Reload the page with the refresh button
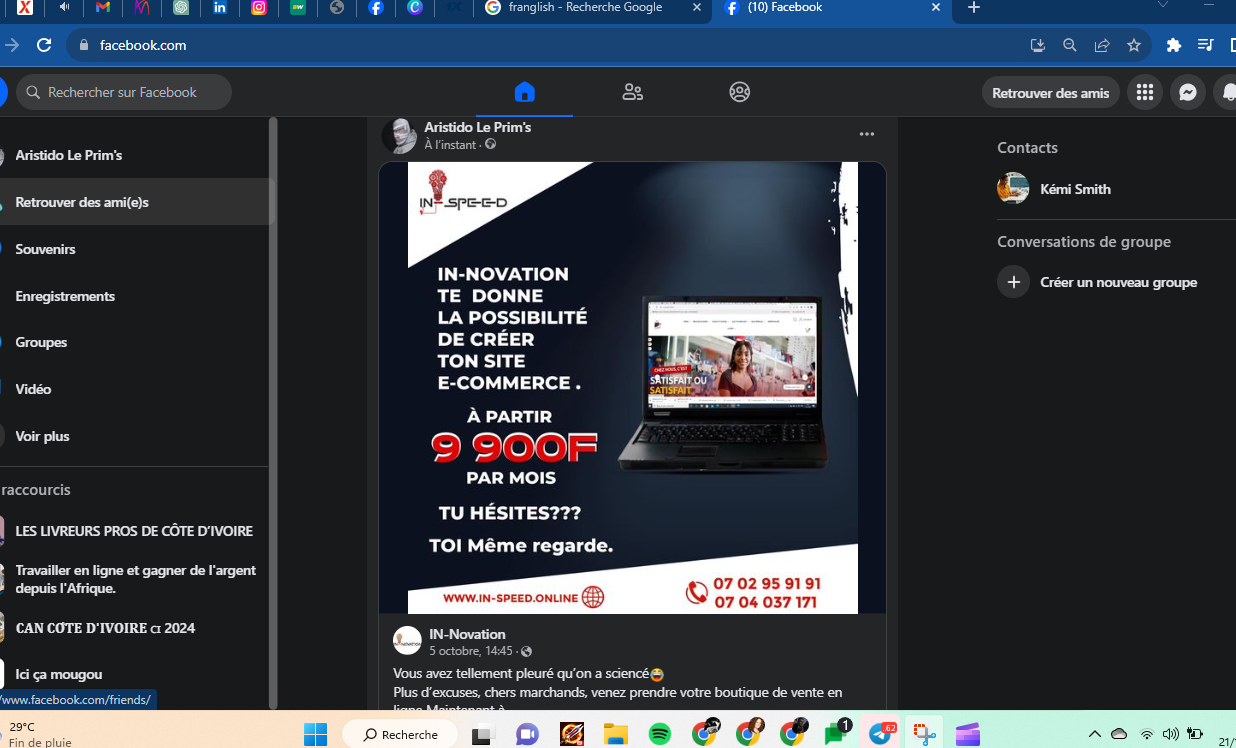This screenshot has width=1236, height=748. pyautogui.click(x=44, y=45)
